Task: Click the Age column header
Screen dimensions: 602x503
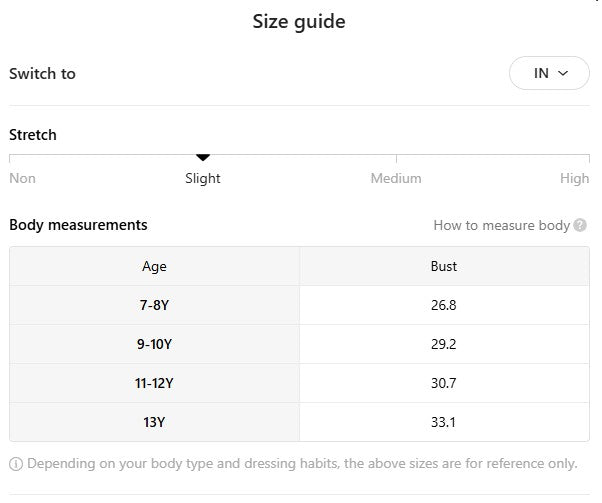Action: (154, 266)
